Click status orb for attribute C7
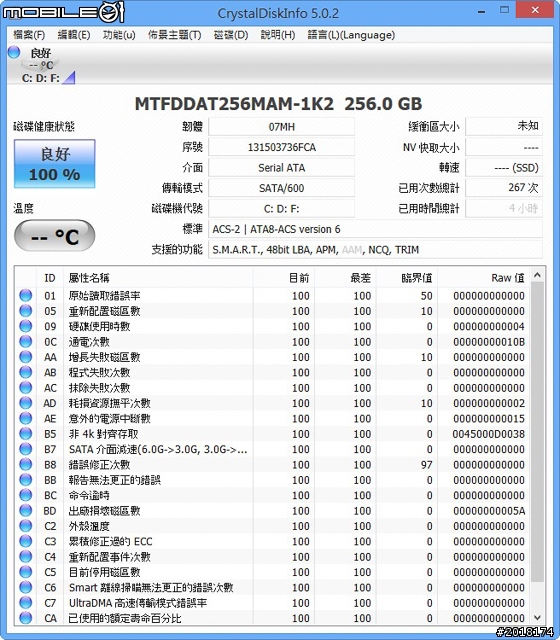The width and height of the screenshot is (560, 640). point(26,602)
